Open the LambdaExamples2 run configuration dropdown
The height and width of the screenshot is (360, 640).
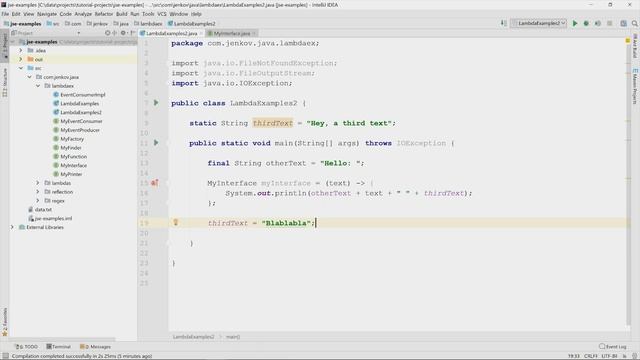coord(538,24)
